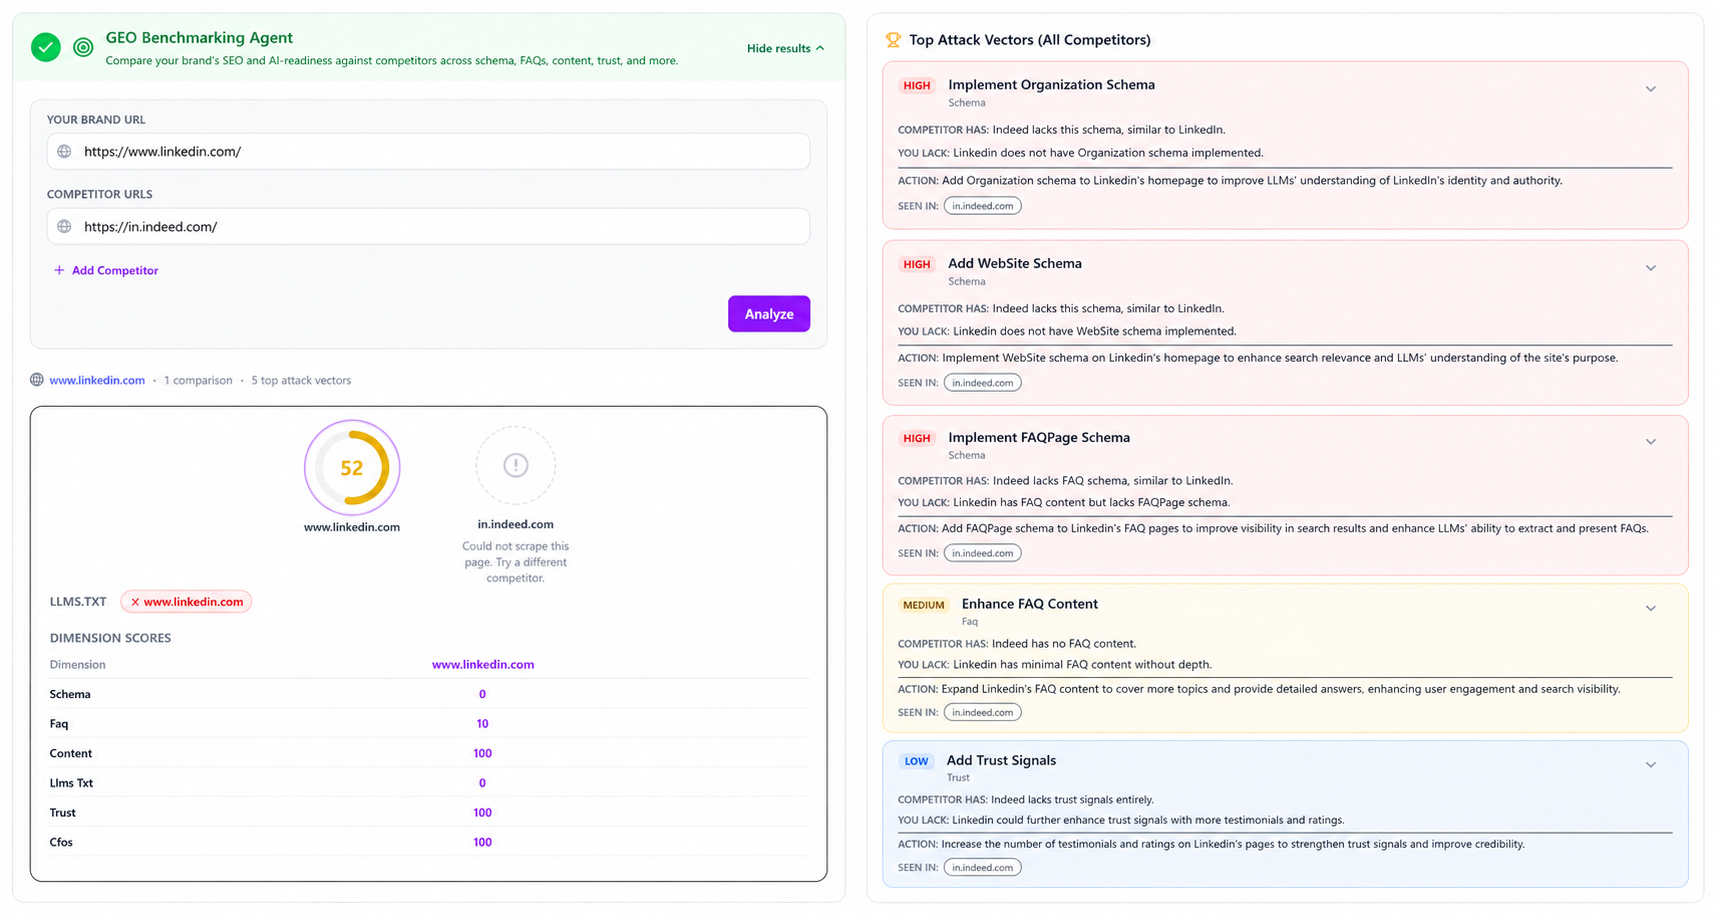Click the X icon in LLMS.TXT badge
This screenshot has width=1717, height=916.
(x=135, y=602)
